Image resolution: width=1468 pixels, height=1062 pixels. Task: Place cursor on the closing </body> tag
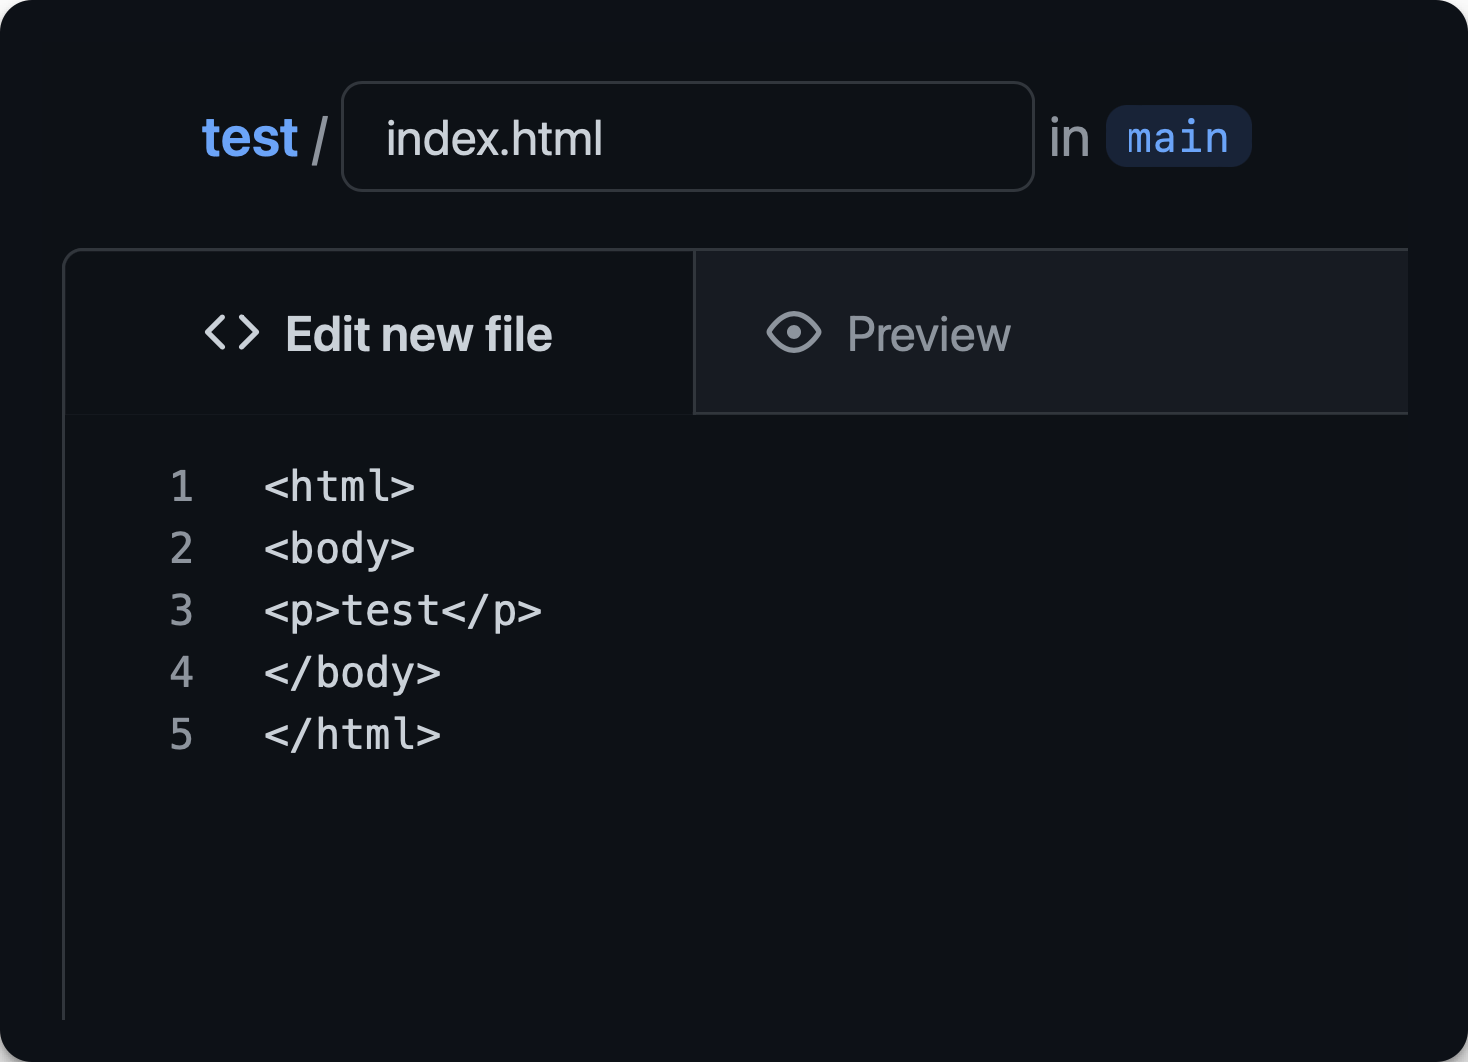click(352, 673)
